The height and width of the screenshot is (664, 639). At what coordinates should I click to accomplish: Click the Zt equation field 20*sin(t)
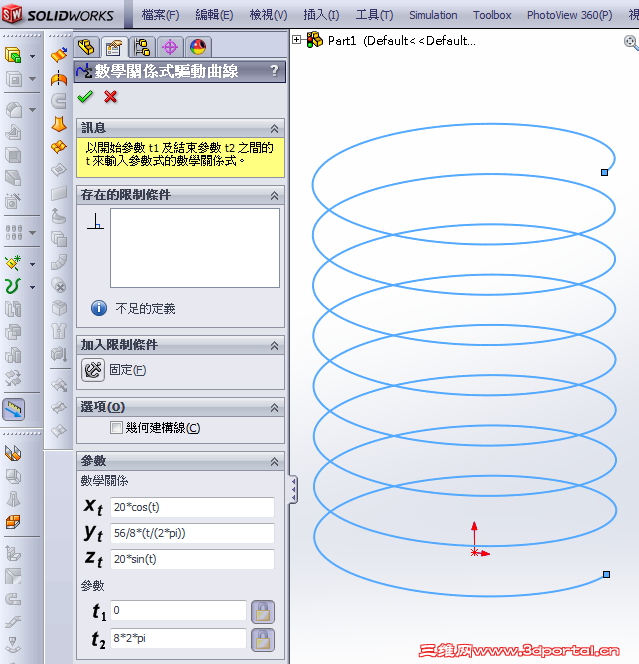coord(193,559)
